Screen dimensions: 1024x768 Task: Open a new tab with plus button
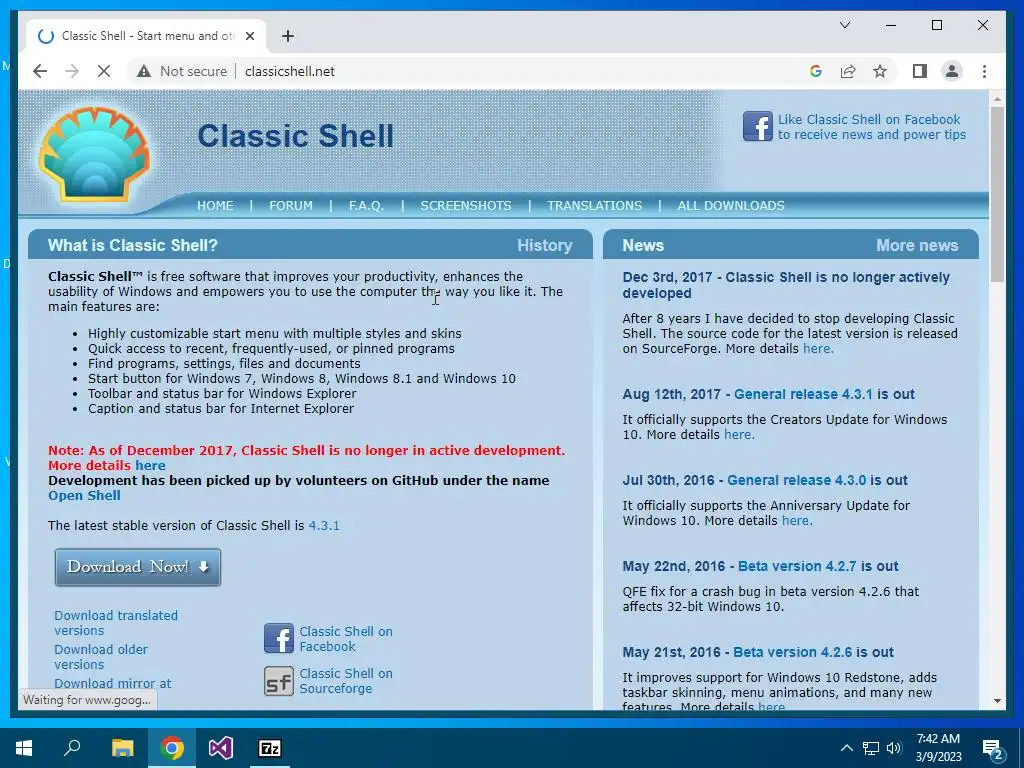pyautogui.click(x=288, y=36)
